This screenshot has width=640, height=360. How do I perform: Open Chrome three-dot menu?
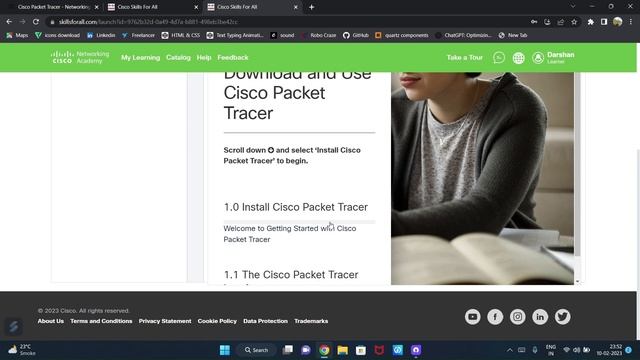click(x=631, y=22)
